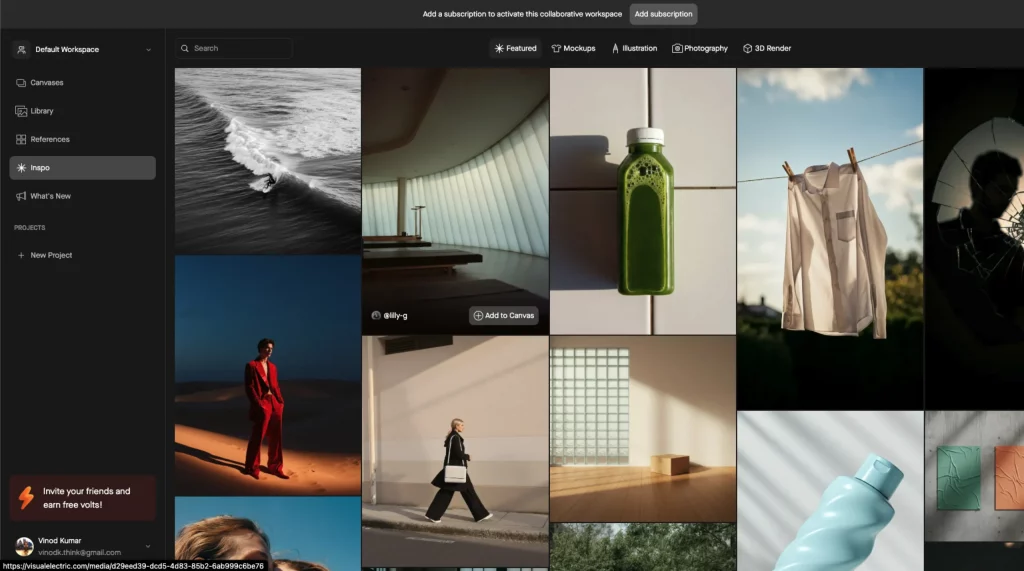The image size is (1024, 571).
Task: Create a New Project
Action: click(x=51, y=255)
